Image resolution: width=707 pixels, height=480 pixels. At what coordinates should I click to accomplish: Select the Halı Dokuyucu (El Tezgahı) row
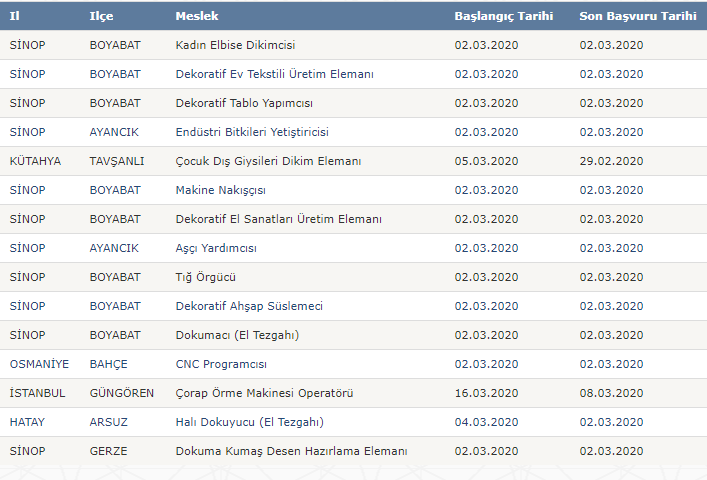point(249,422)
